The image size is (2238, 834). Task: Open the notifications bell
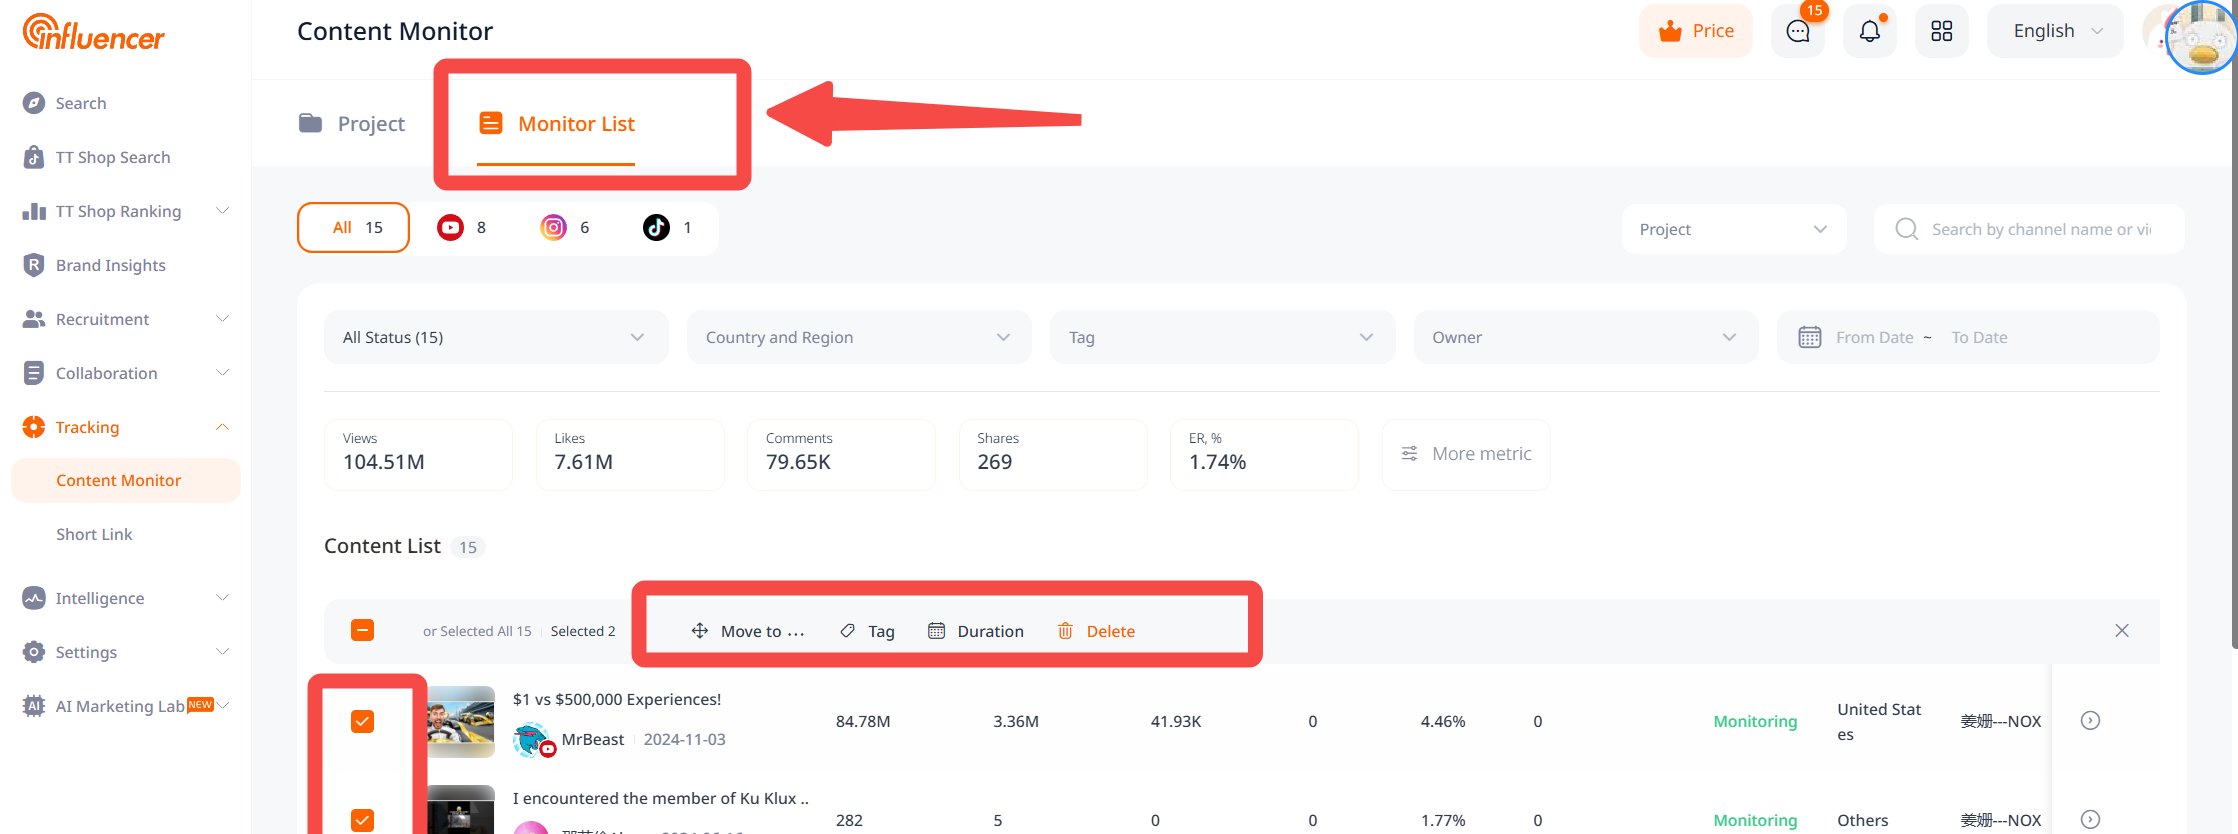coord(1869,31)
